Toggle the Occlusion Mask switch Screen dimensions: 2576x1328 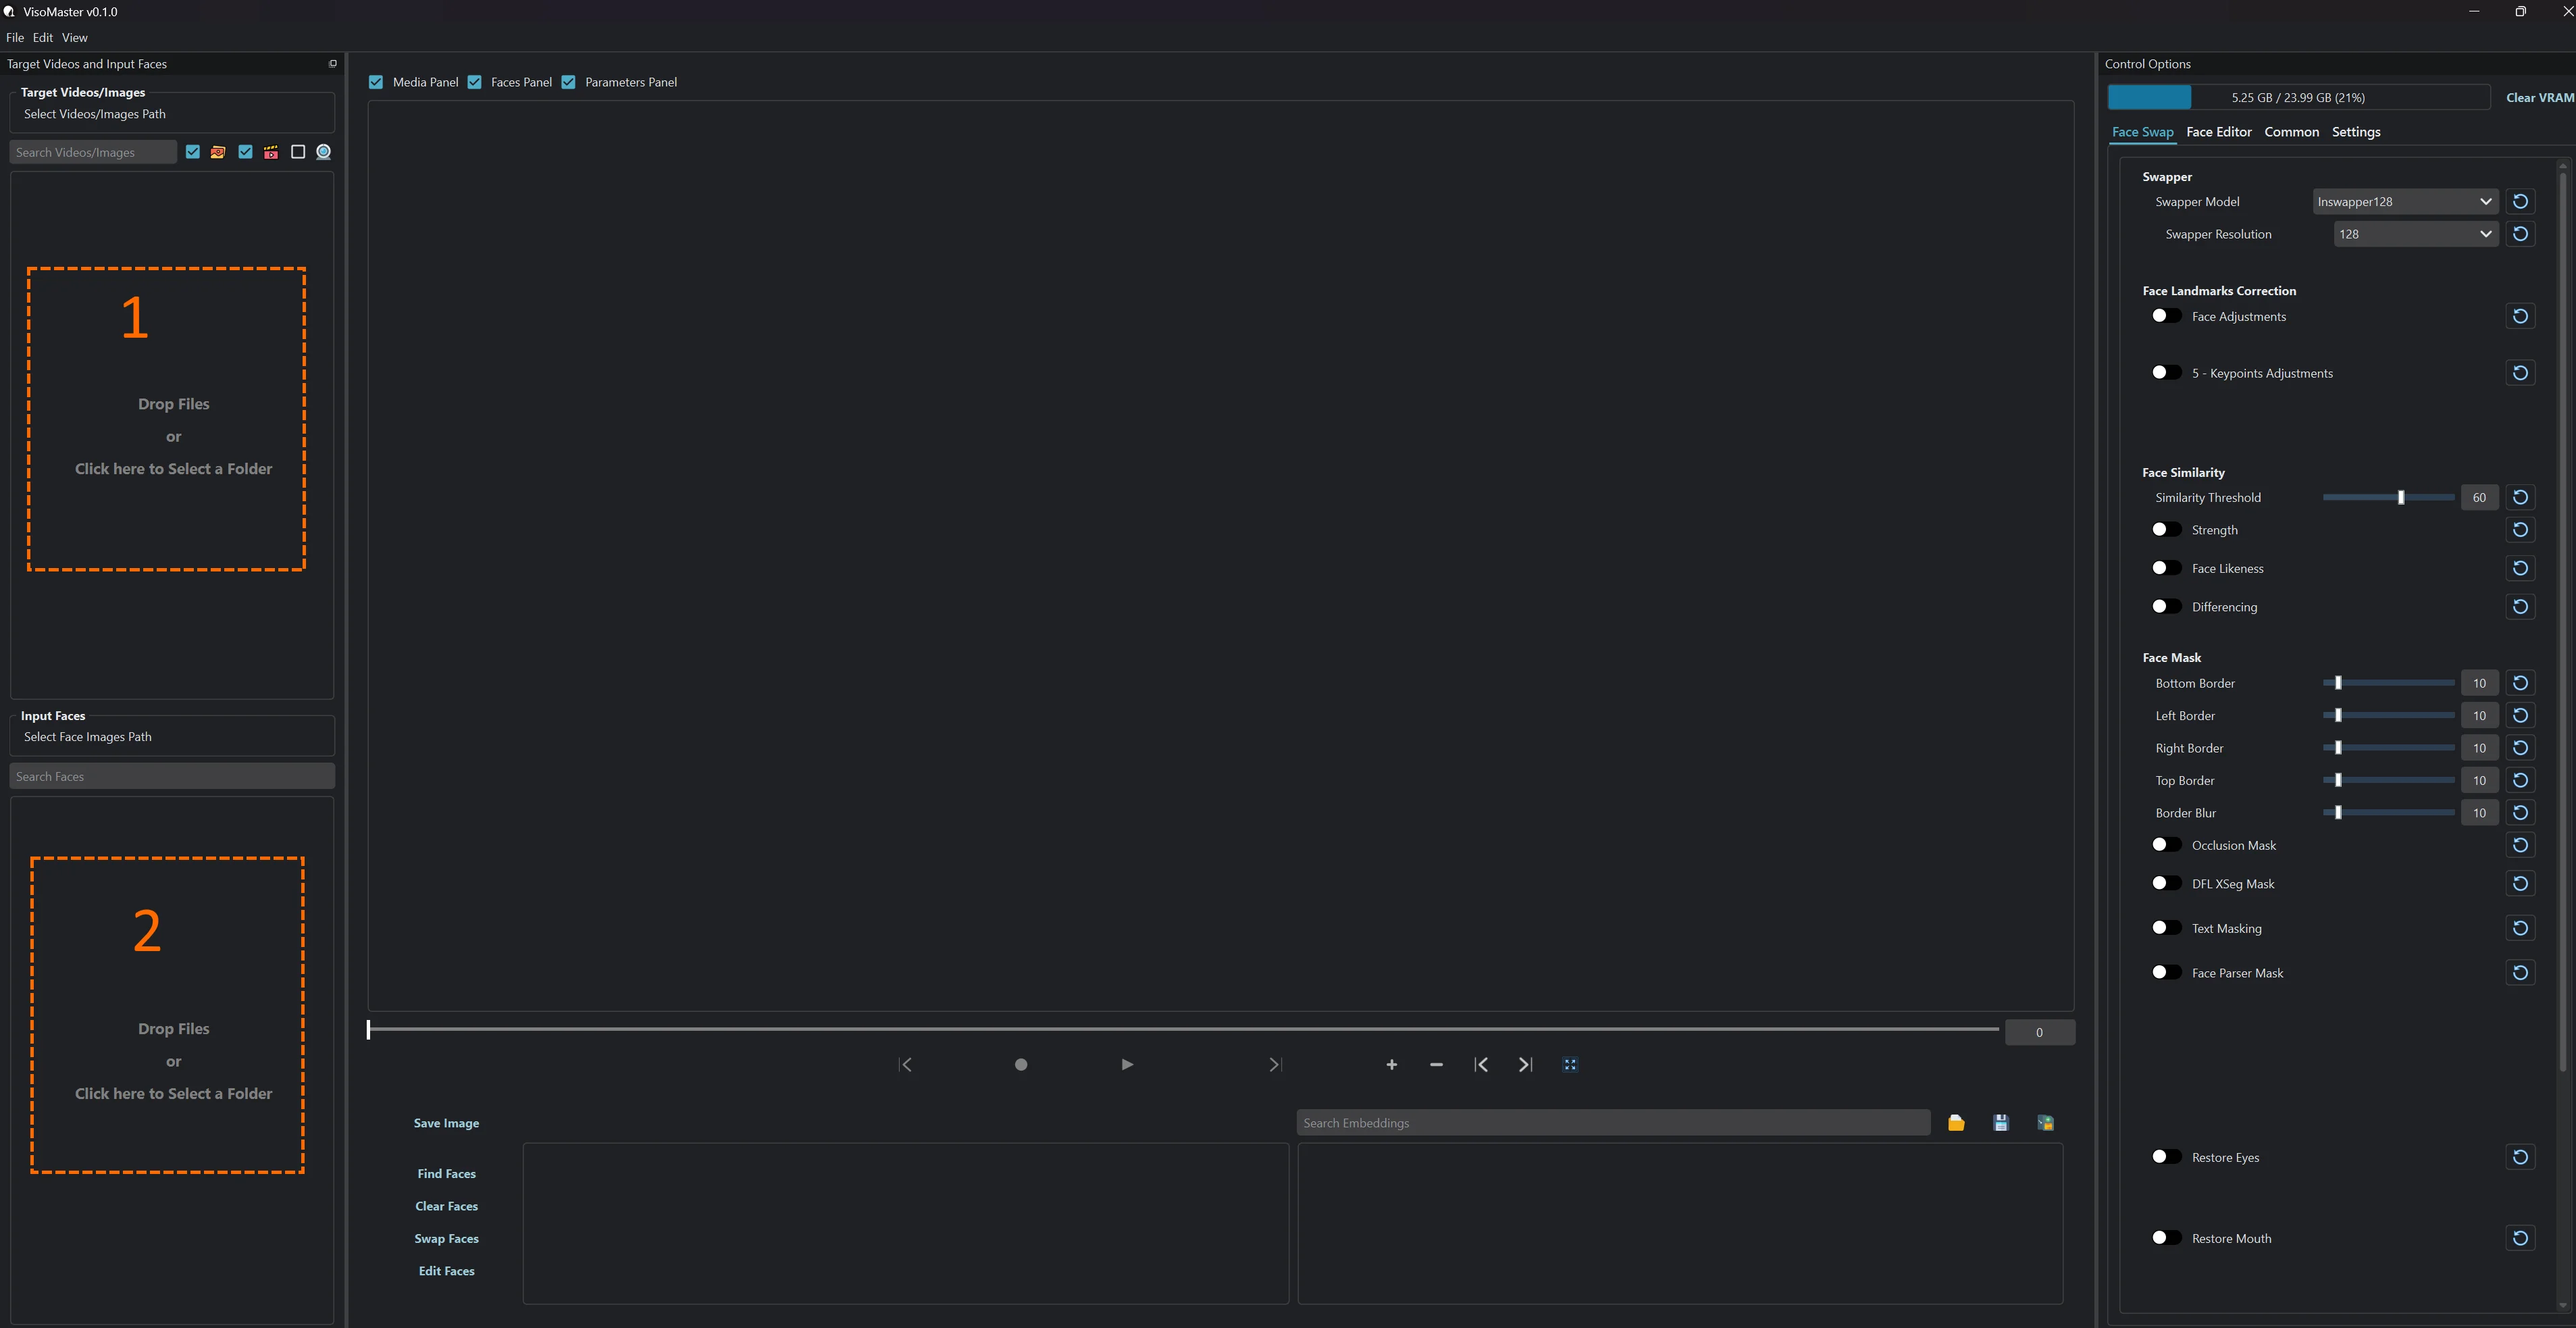coord(2166,845)
